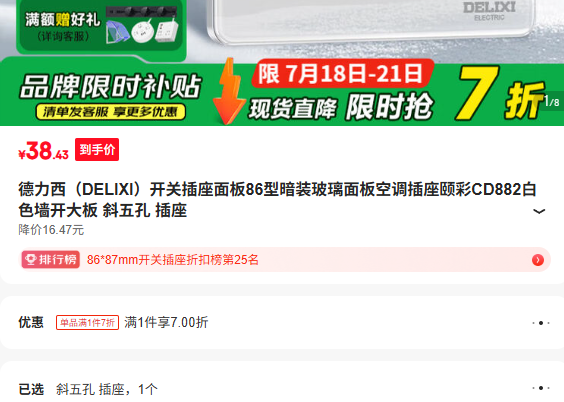564x402 pixels.
Task: Tap the product title 德力西（DELIXI）开关插座
Action: [x=277, y=200]
